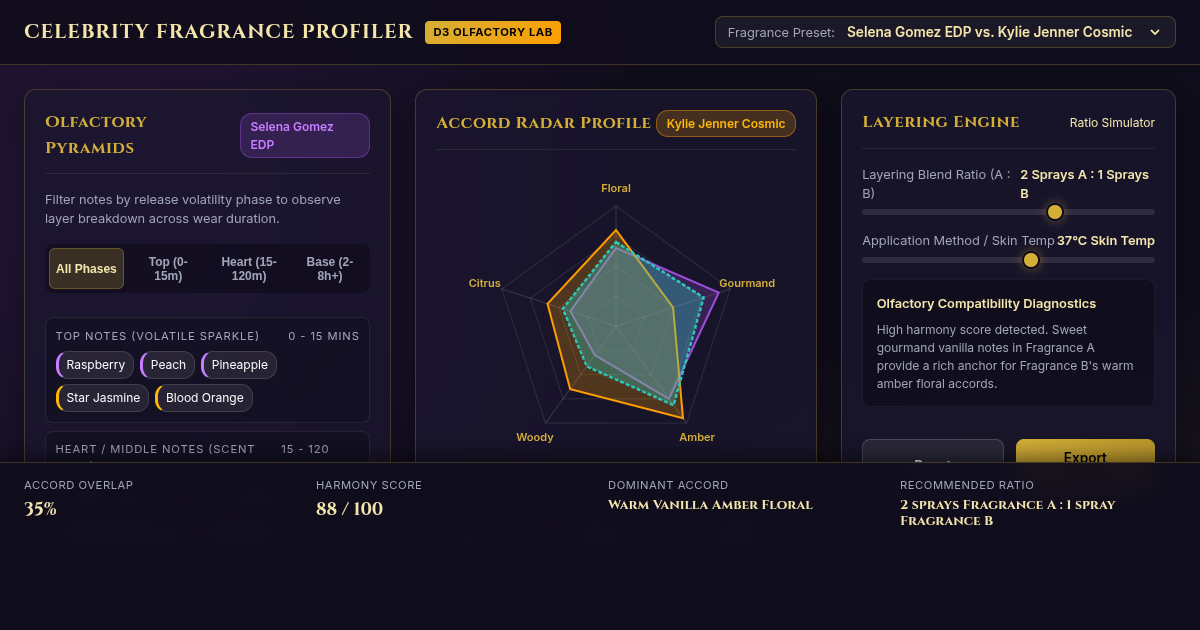Select the Star Jasmine note chip

point(102,398)
